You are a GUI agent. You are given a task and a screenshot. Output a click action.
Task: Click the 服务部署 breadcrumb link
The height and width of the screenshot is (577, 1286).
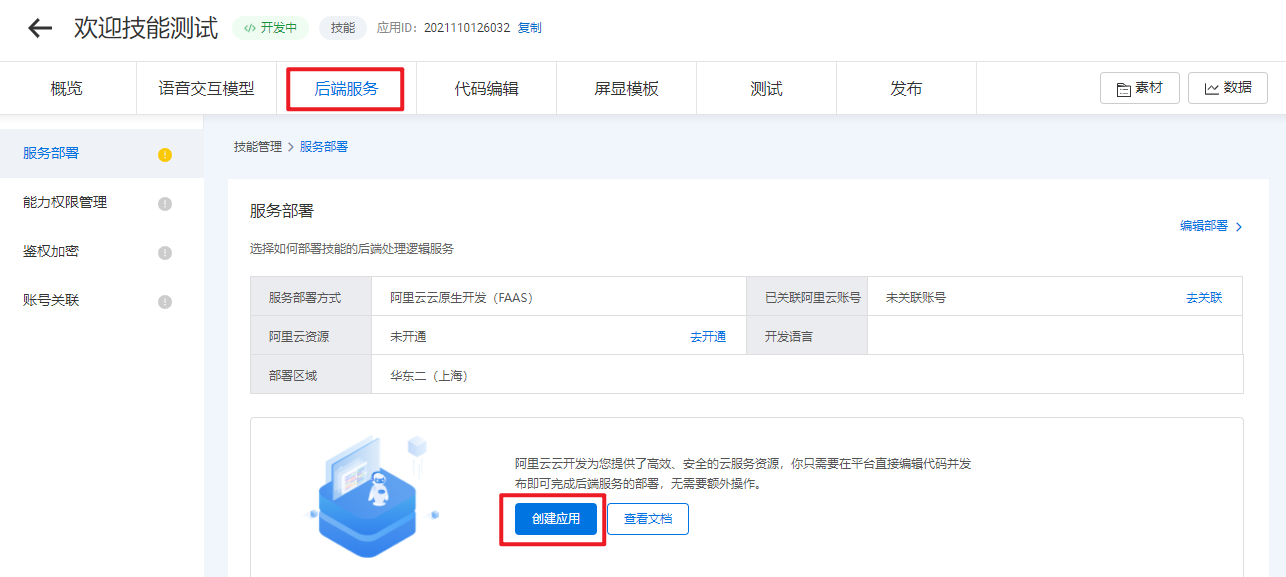point(324,146)
